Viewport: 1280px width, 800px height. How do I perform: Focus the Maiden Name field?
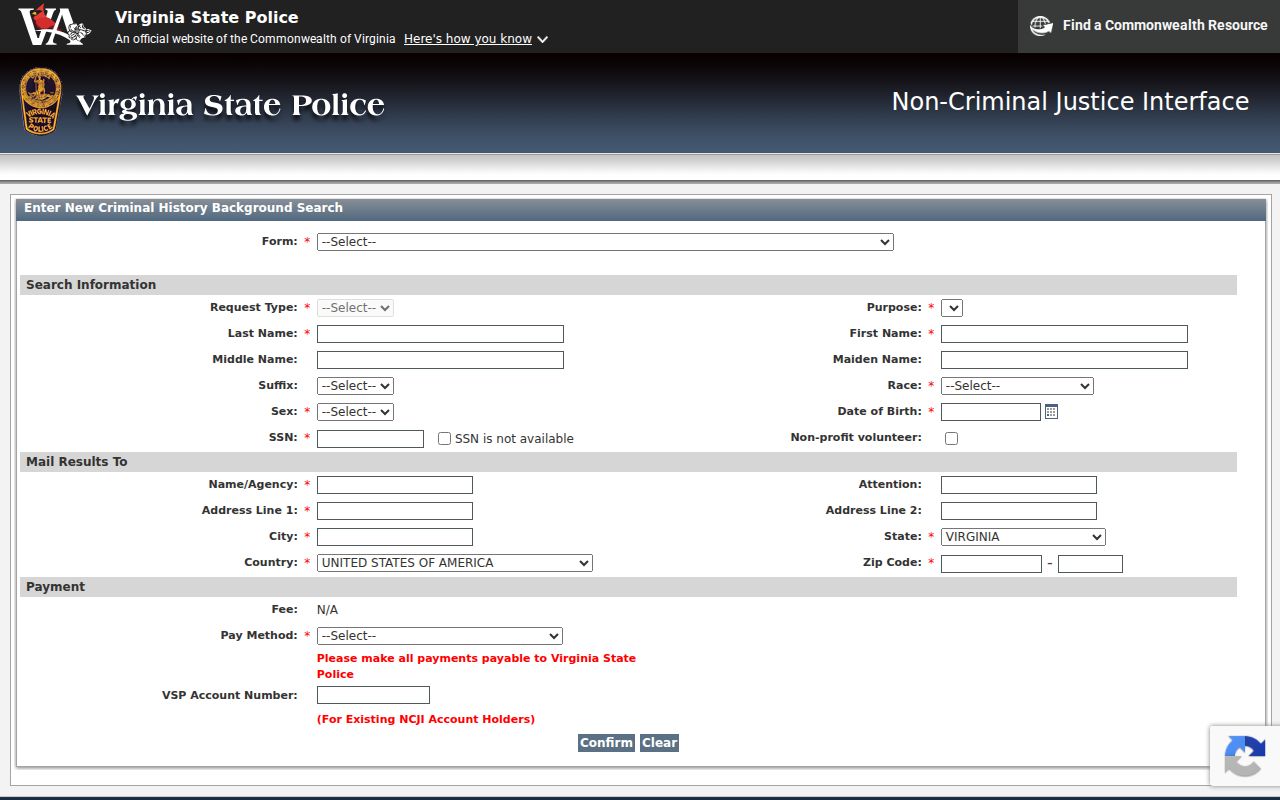1064,360
